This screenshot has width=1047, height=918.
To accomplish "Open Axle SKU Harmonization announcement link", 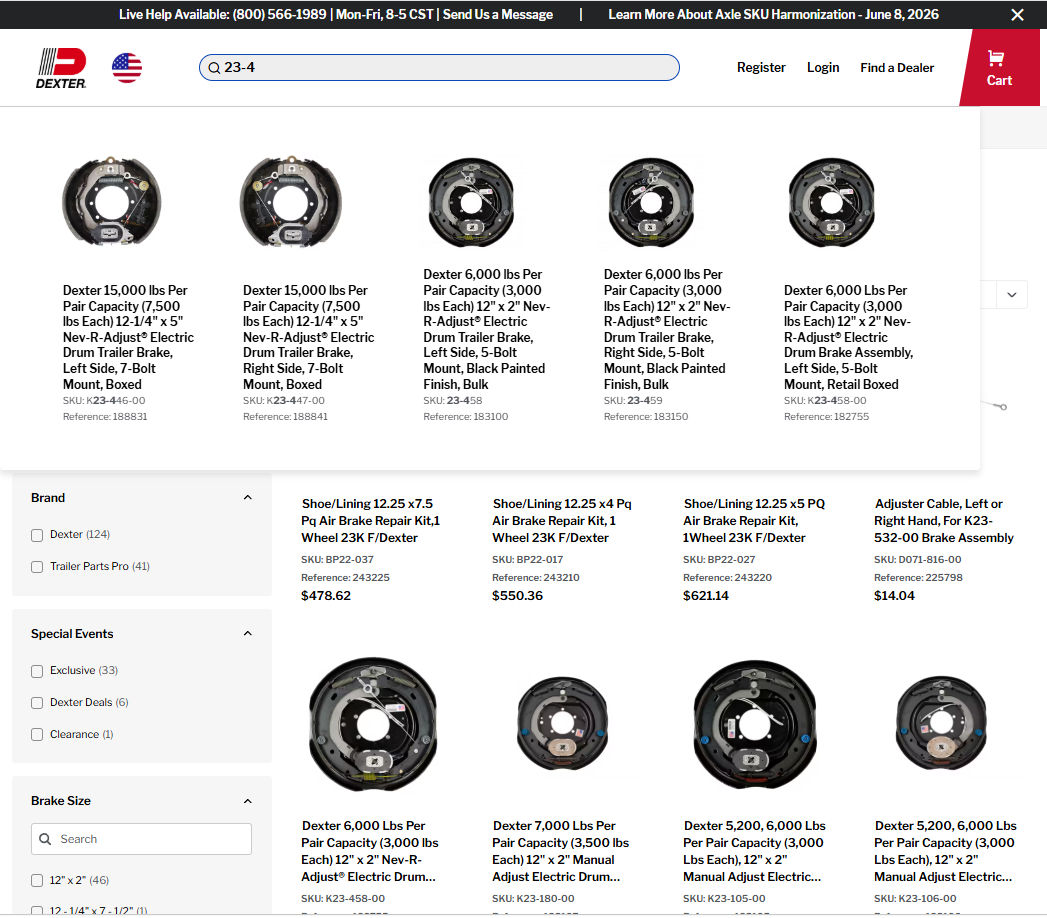I will coord(773,15).
